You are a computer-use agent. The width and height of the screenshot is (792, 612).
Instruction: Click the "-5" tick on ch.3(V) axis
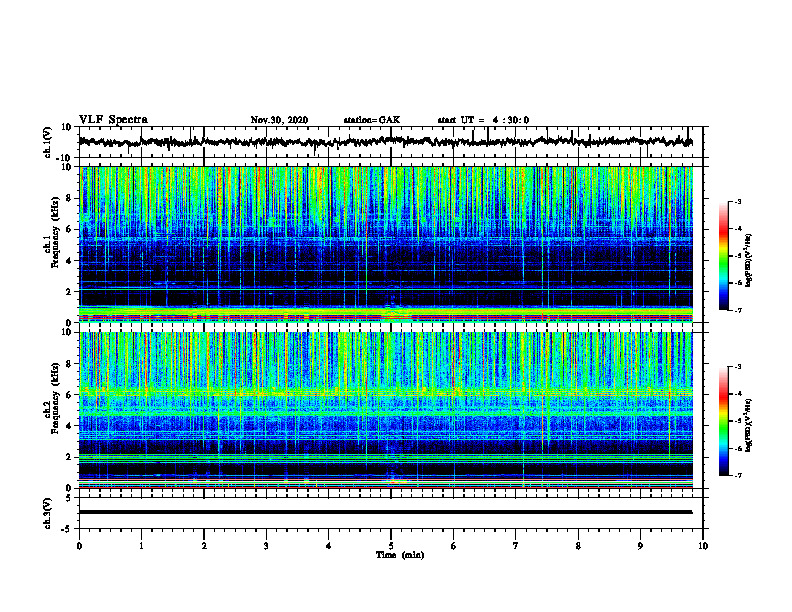[68, 529]
